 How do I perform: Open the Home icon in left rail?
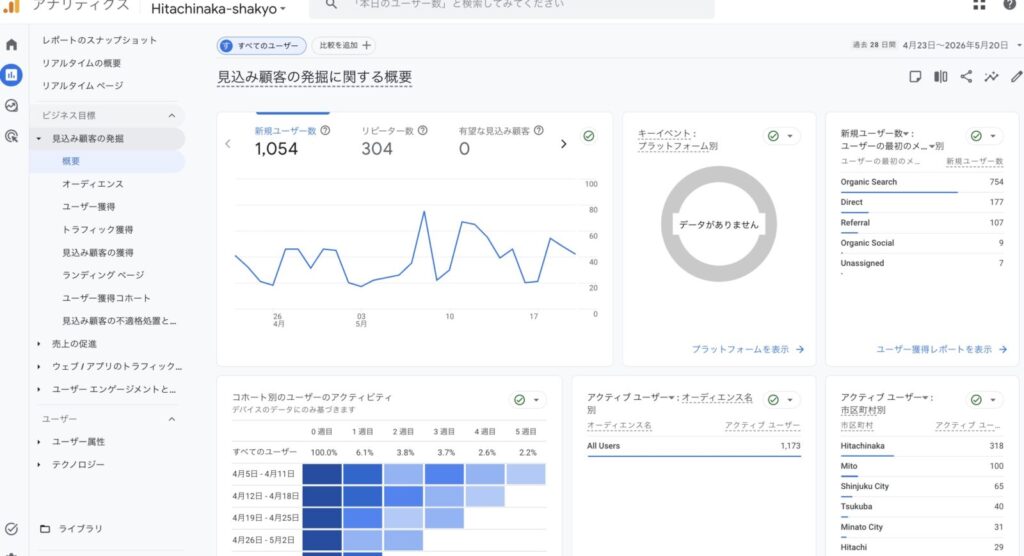pos(11,44)
